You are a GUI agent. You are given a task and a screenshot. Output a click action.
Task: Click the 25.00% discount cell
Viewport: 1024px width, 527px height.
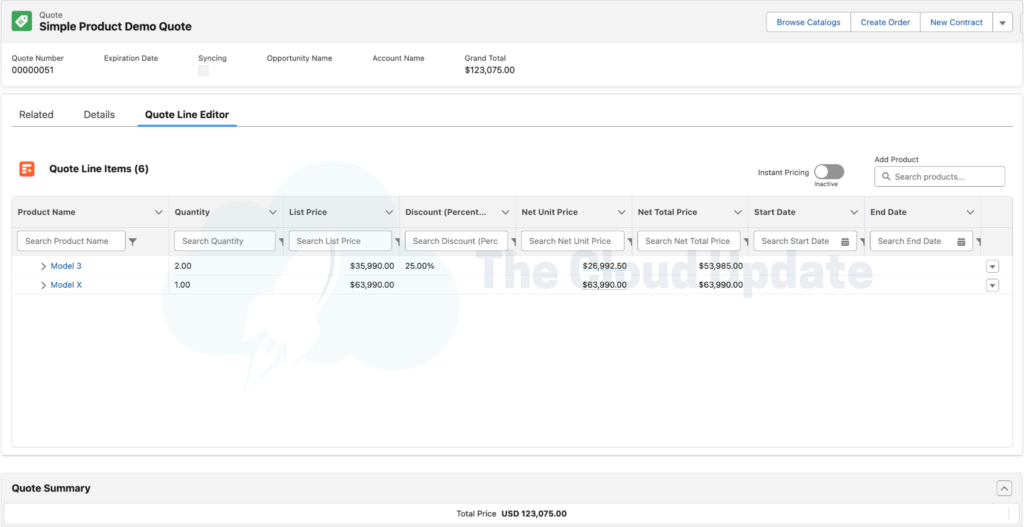pyautogui.click(x=419, y=266)
